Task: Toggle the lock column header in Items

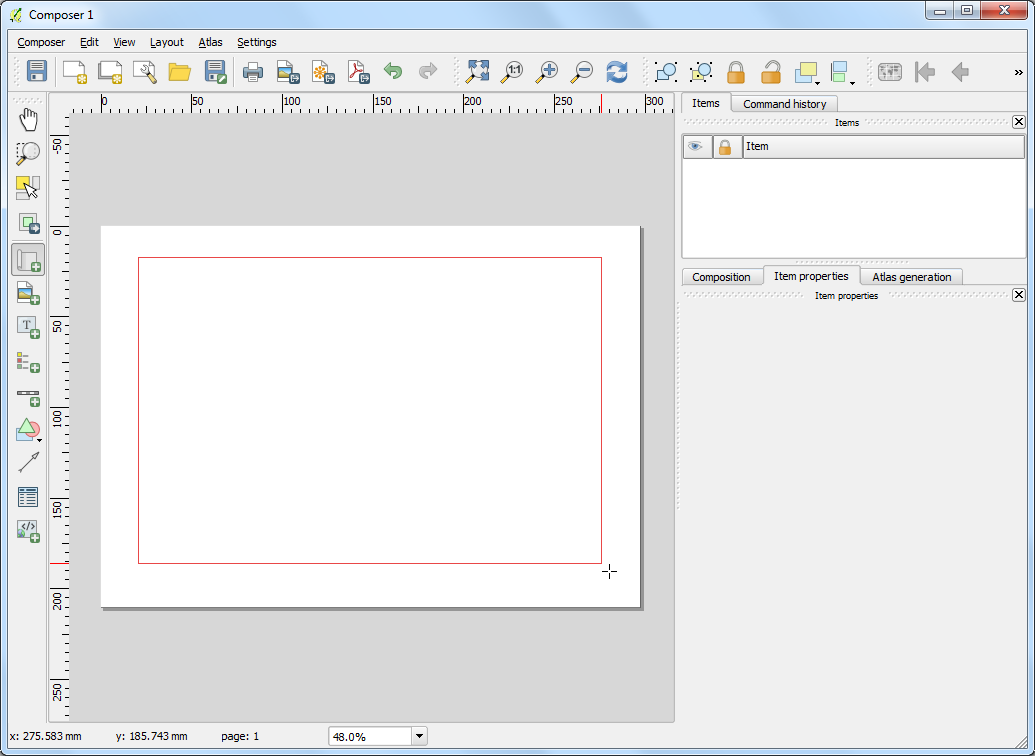Action: pos(726,147)
